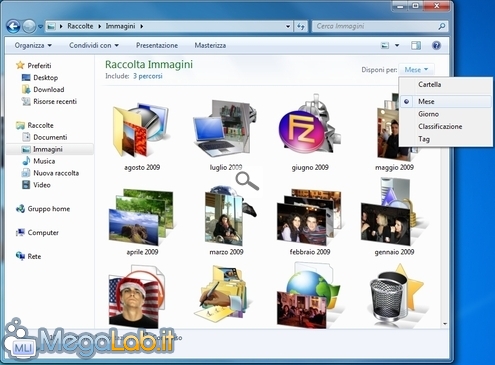Open the 3 percorsi link

pyautogui.click(x=148, y=76)
